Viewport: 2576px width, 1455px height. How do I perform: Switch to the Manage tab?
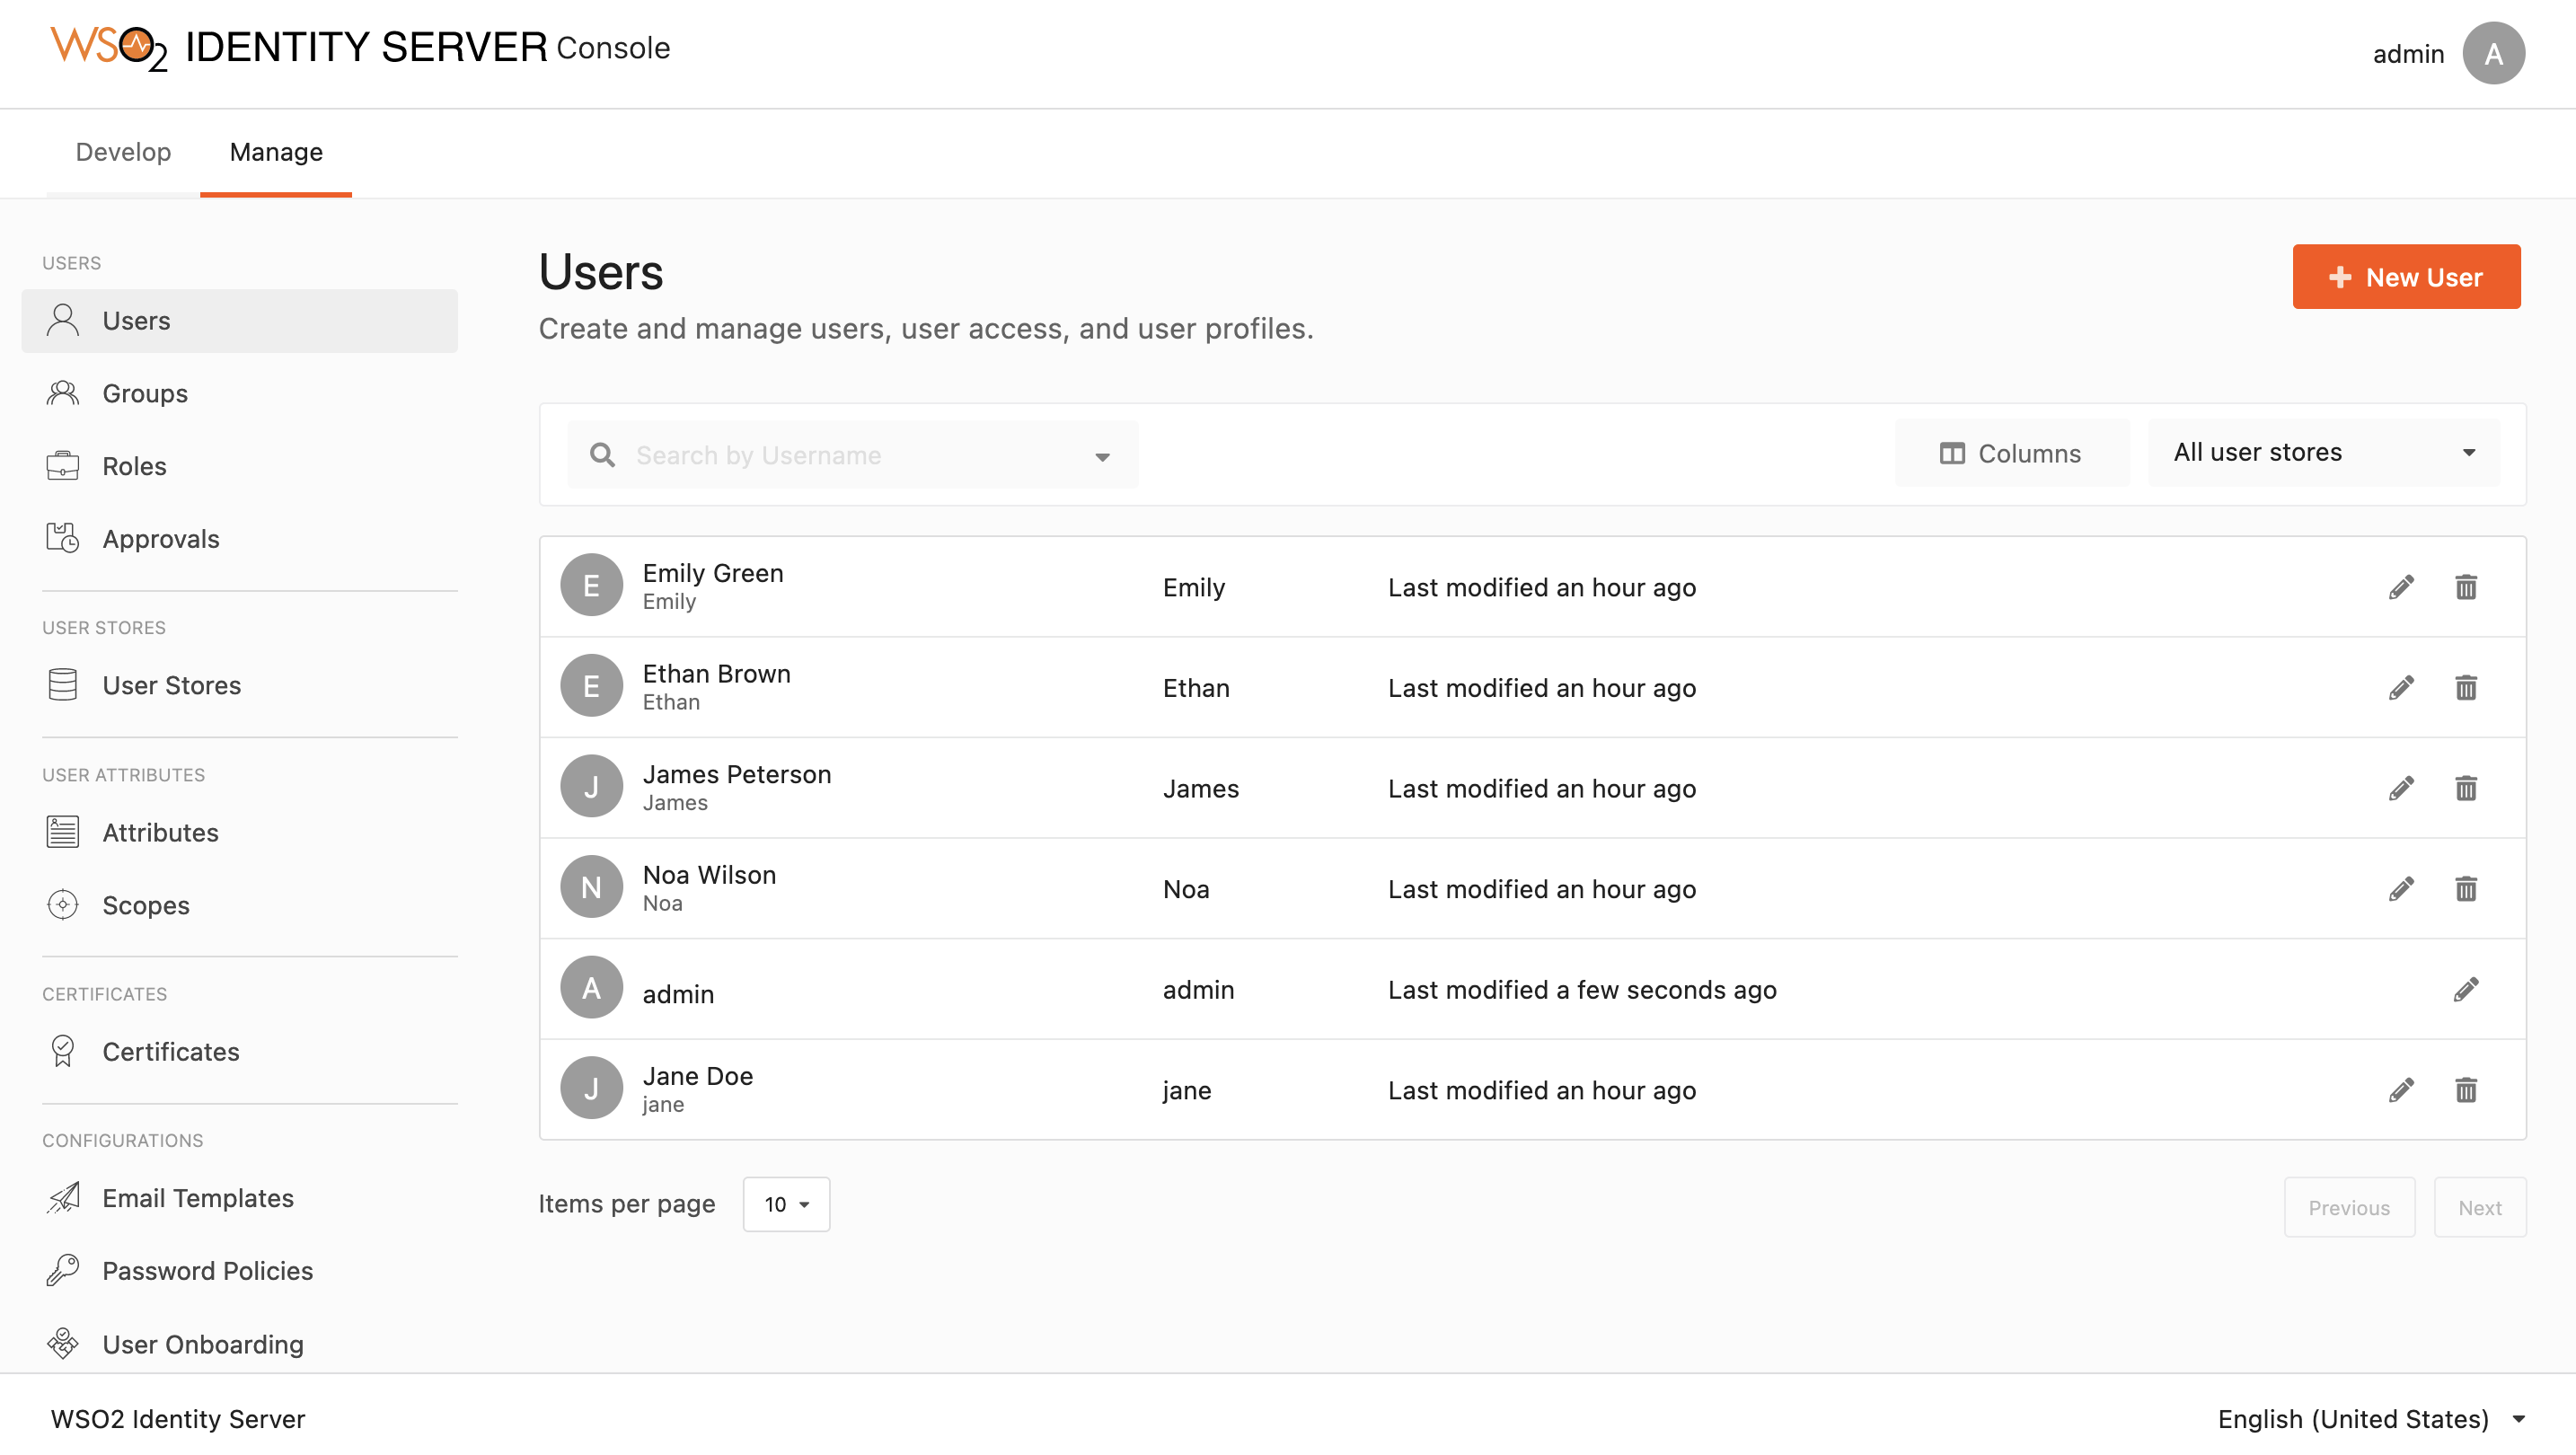point(275,152)
